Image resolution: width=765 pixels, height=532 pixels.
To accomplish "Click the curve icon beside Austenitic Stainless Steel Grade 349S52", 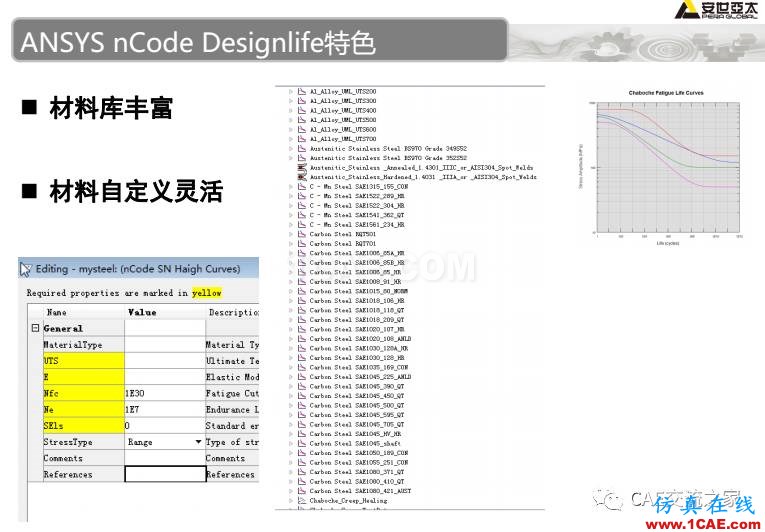I will pos(302,148).
